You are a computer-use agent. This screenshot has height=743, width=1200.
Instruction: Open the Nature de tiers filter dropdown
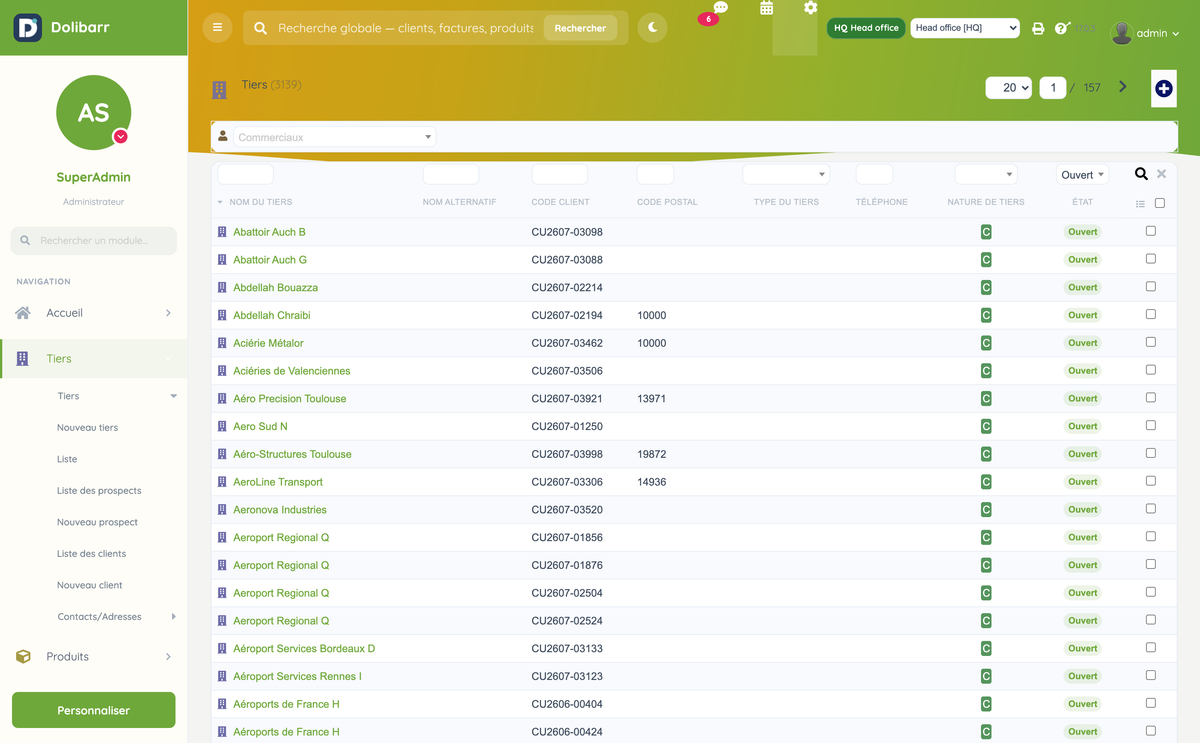click(x=986, y=174)
